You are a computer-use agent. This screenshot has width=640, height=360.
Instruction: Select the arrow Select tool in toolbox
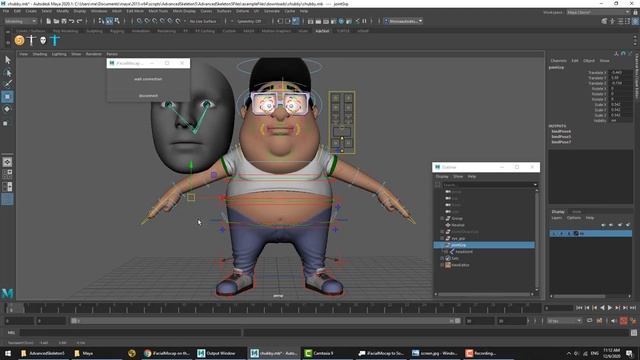pos(7,60)
